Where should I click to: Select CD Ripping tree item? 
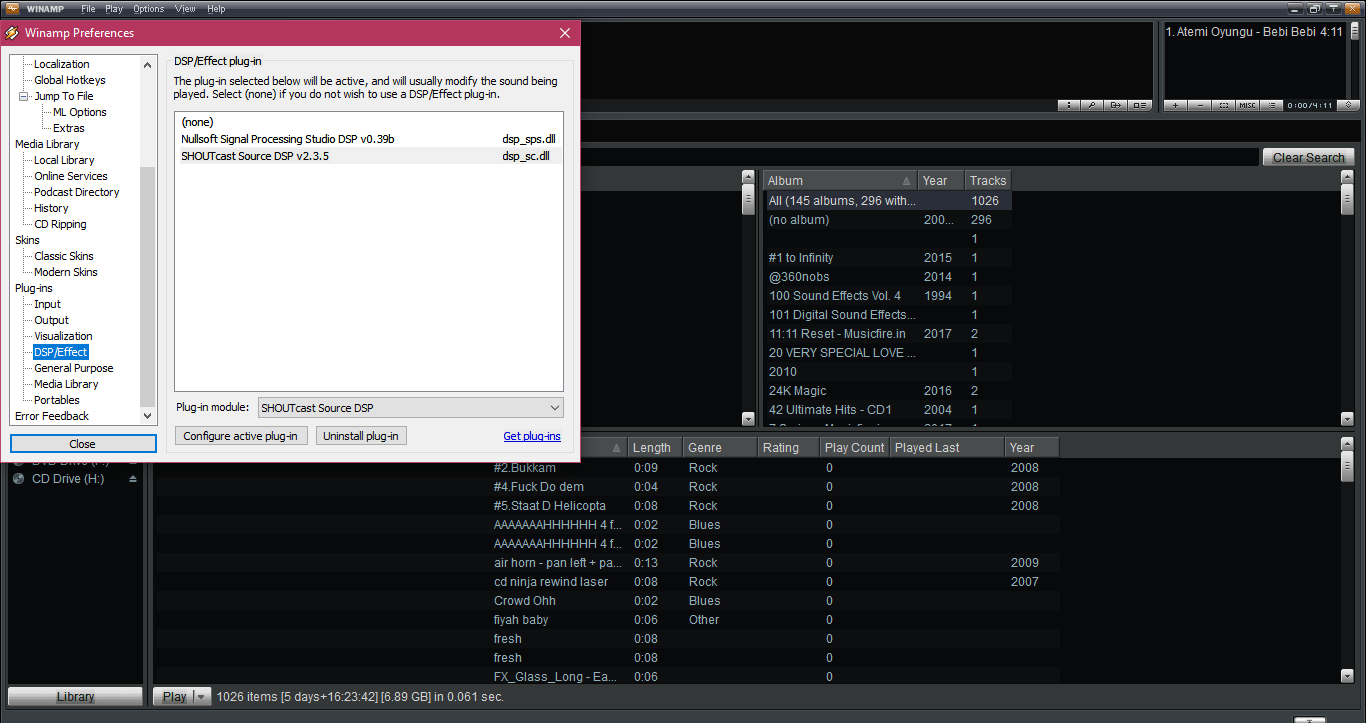(x=60, y=224)
